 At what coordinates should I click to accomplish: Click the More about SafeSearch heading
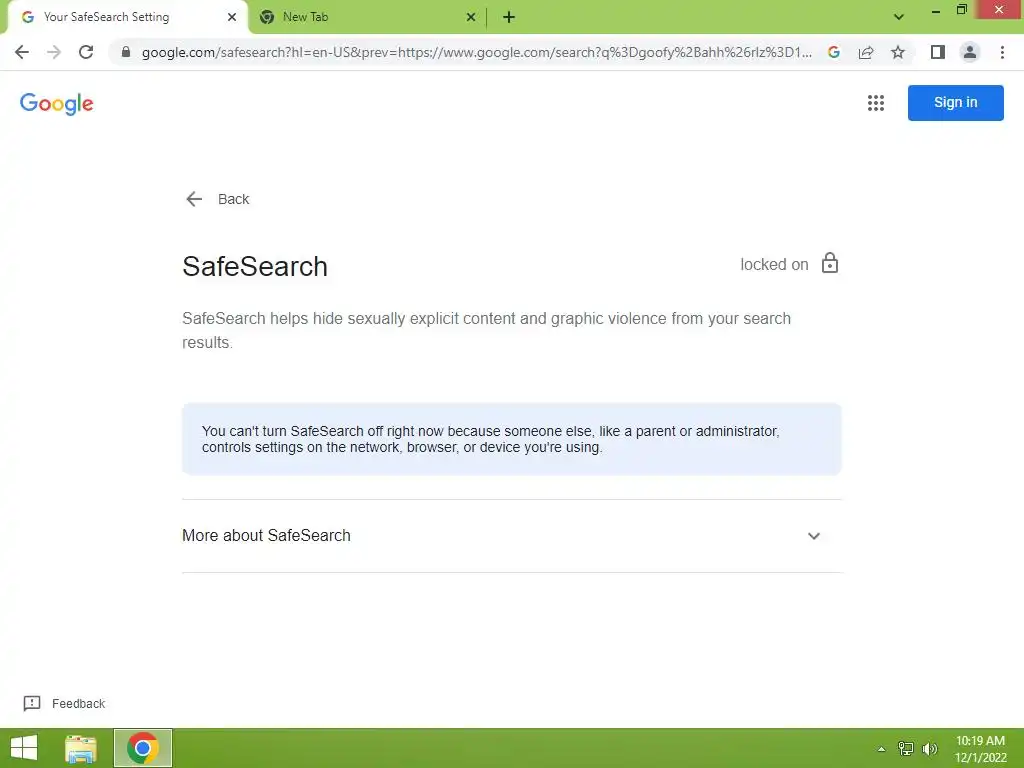[x=266, y=536]
